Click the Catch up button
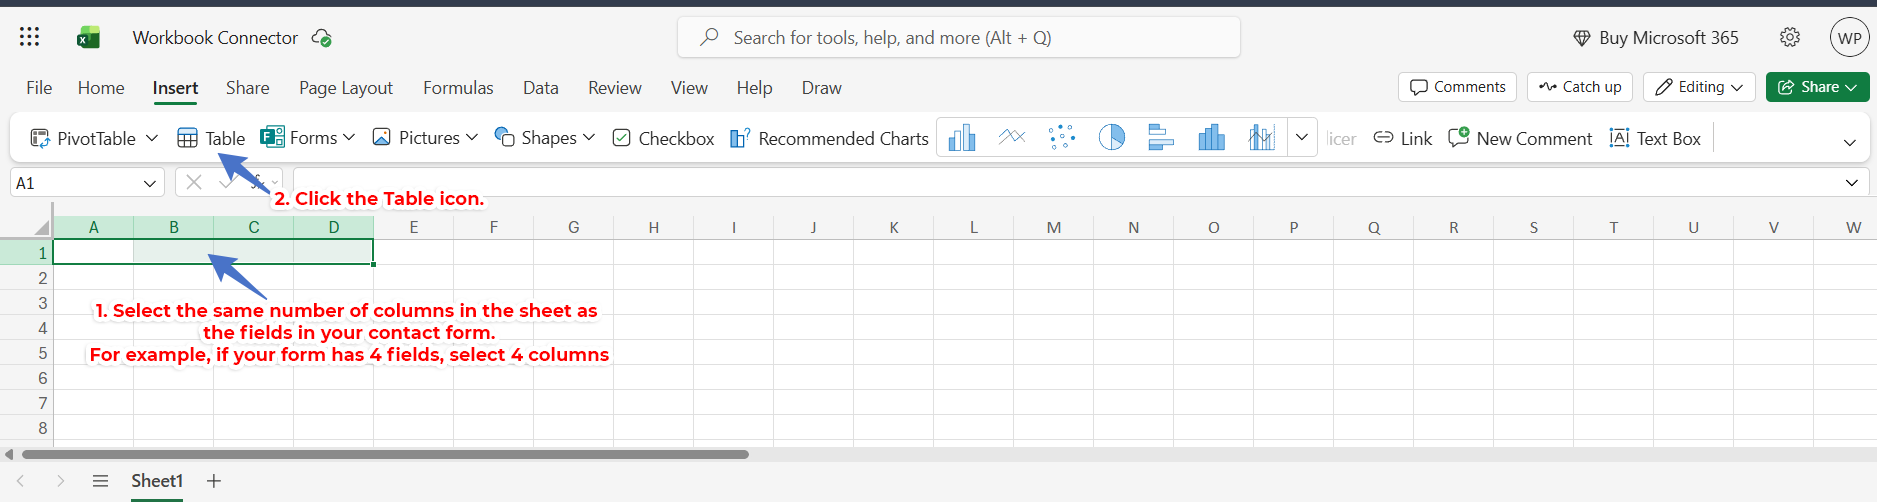Viewport: 1877px width, 502px height. pyautogui.click(x=1580, y=87)
